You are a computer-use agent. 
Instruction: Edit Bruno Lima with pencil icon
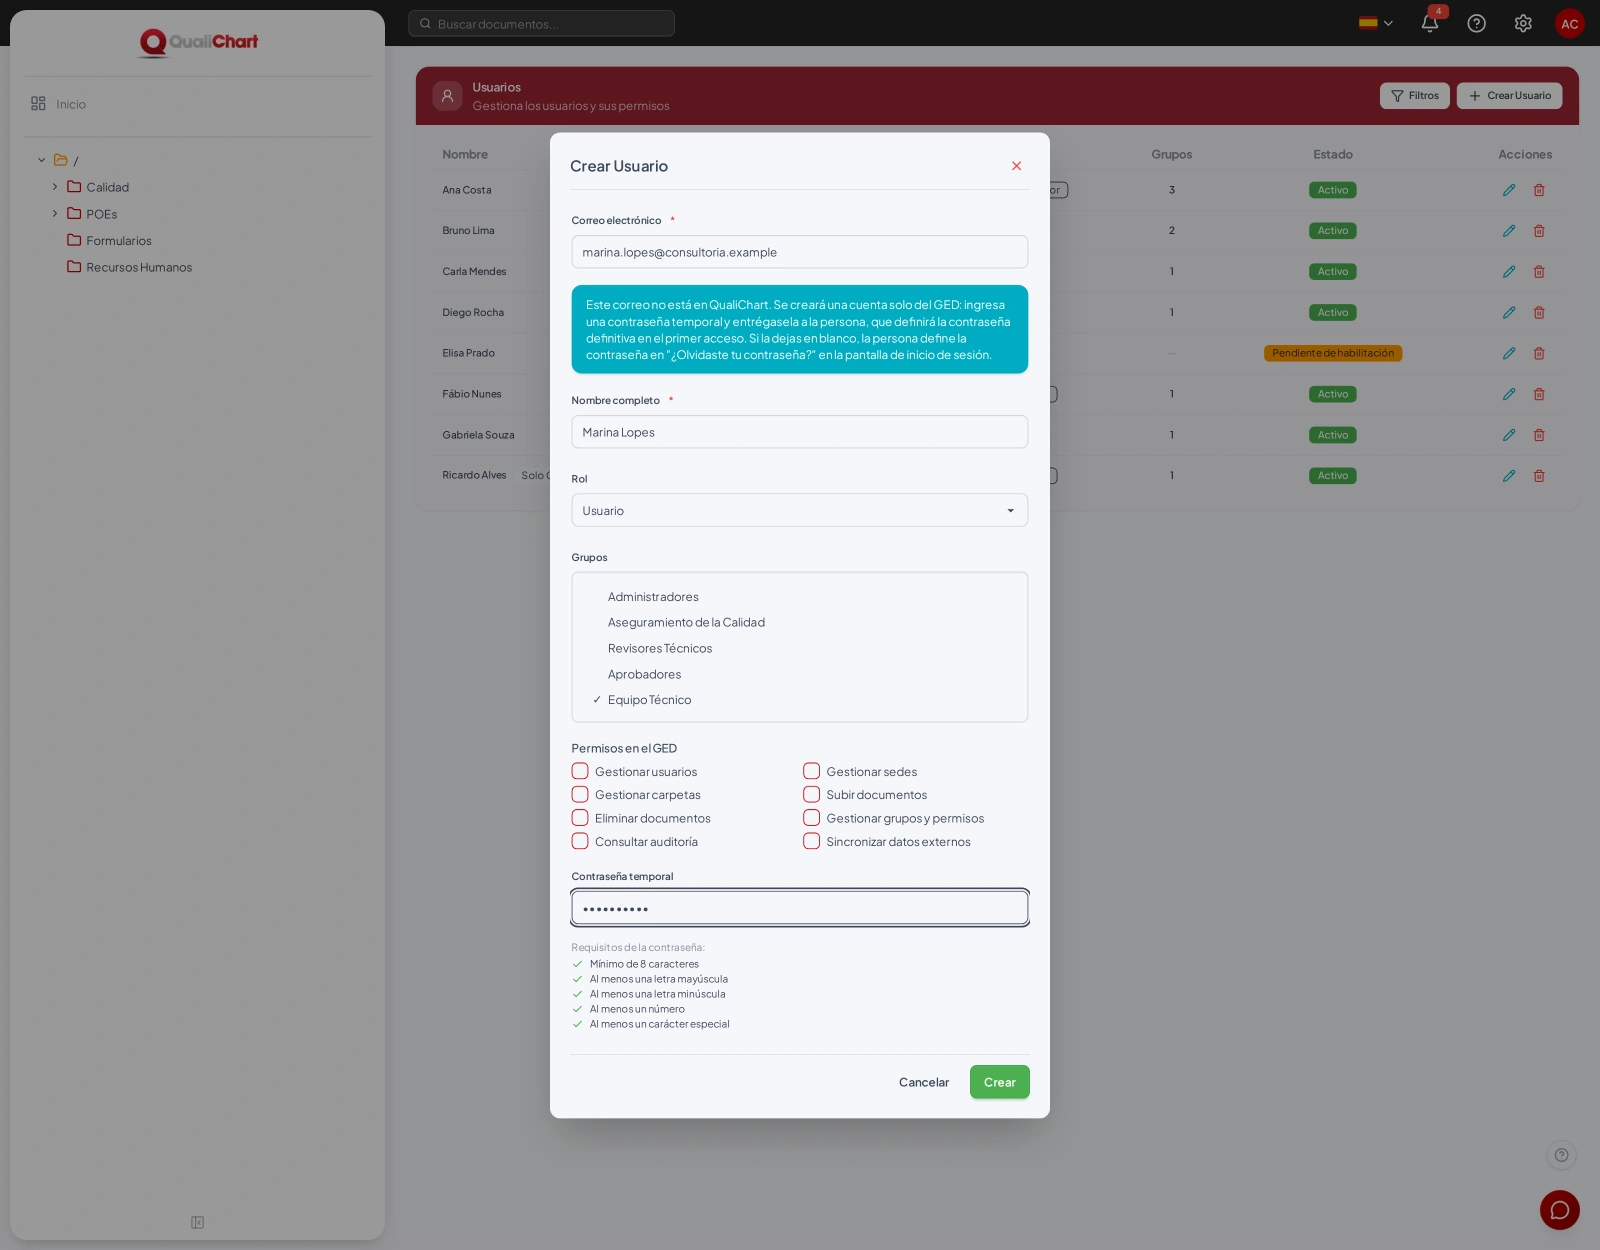coord(1509,231)
